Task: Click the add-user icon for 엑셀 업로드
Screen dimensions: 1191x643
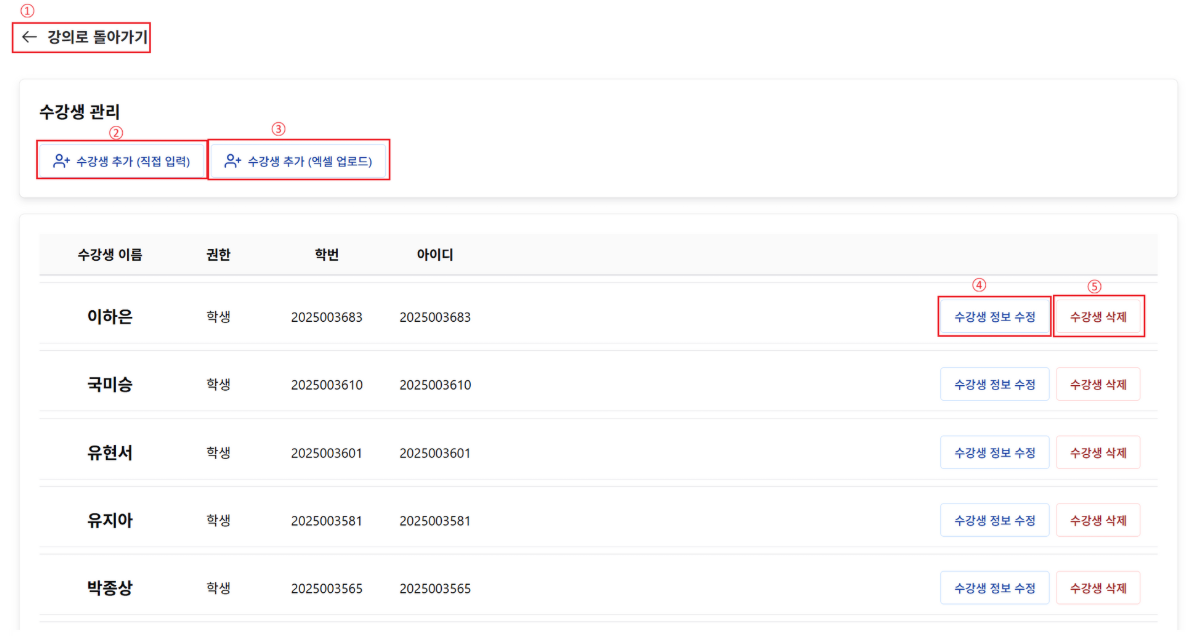Action: coord(233,160)
